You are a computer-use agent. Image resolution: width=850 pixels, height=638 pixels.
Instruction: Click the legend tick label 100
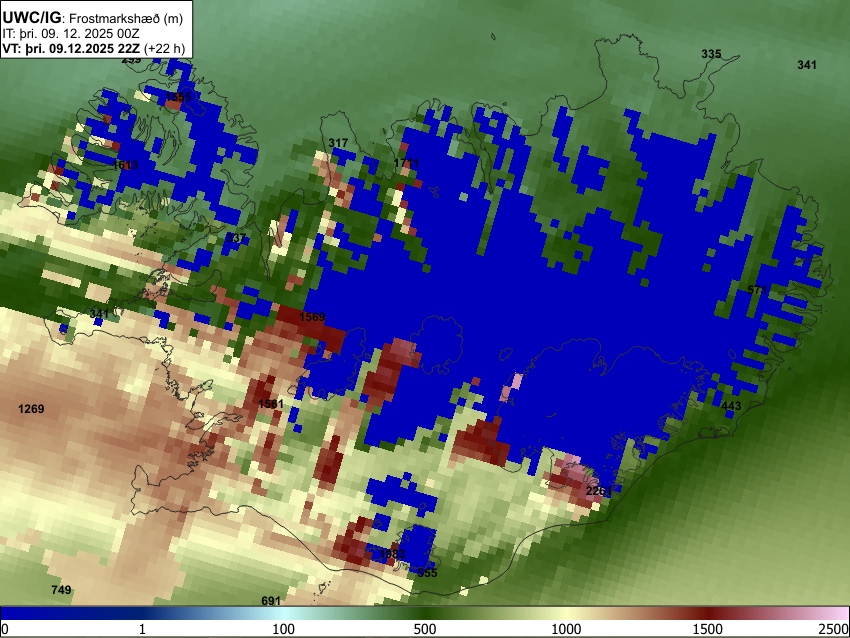284,629
